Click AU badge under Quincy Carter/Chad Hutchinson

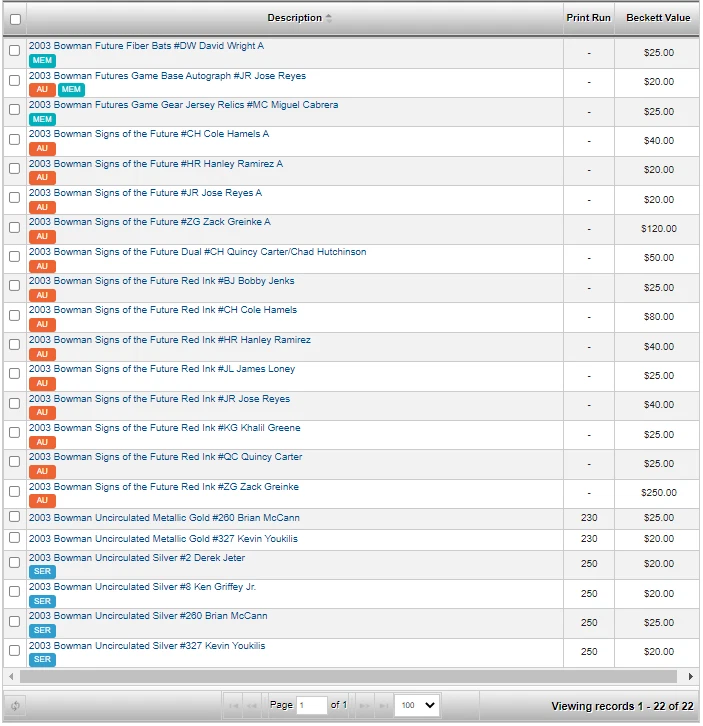coord(42,266)
